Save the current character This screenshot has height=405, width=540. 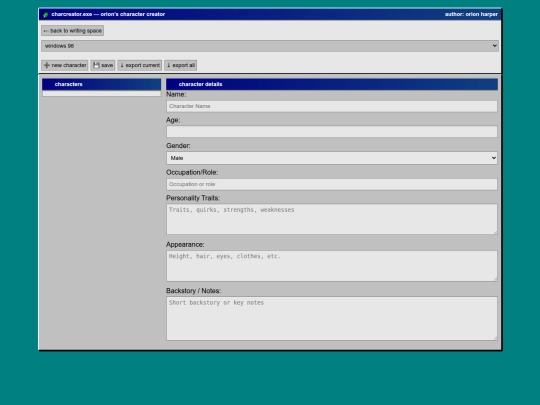point(103,65)
